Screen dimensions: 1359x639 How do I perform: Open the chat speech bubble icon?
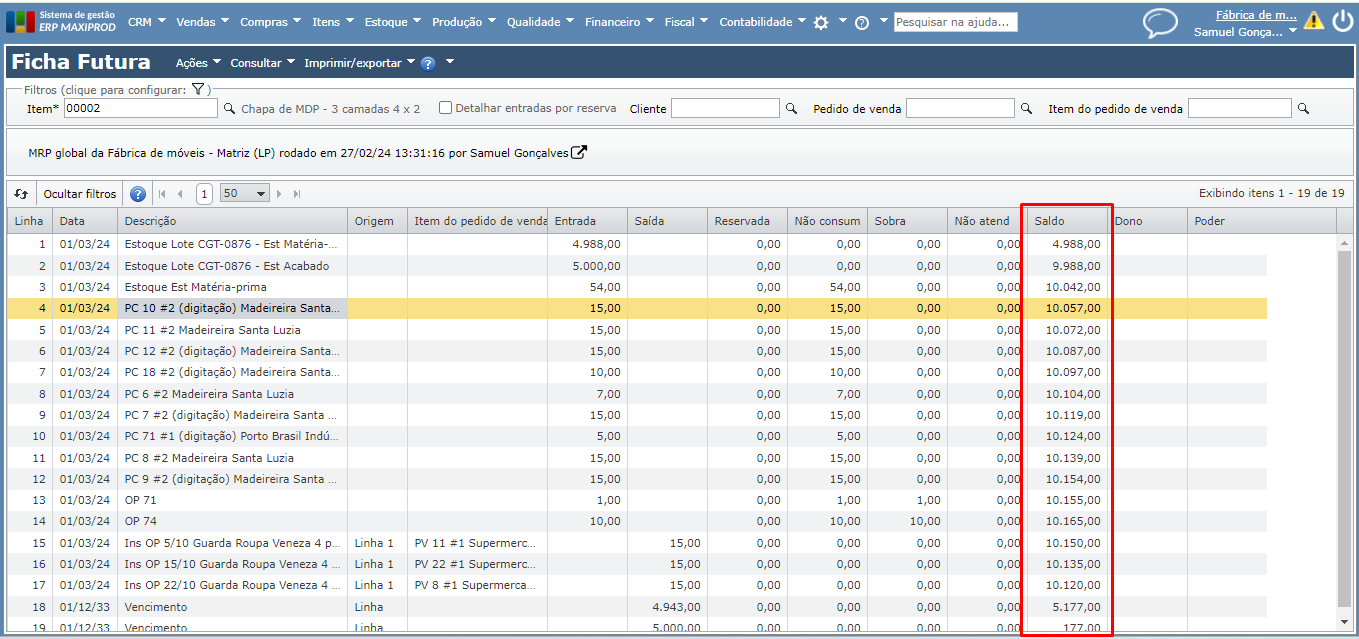(x=1160, y=23)
